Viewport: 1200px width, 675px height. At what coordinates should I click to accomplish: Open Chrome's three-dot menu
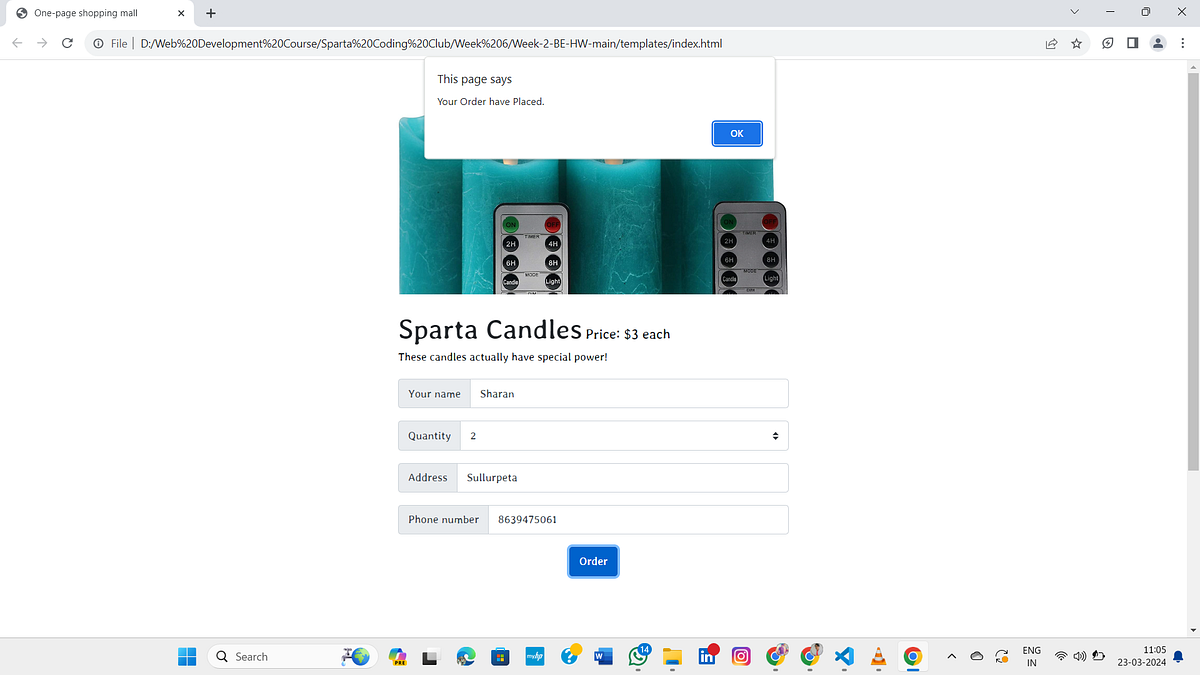[x=1183, y=43]
